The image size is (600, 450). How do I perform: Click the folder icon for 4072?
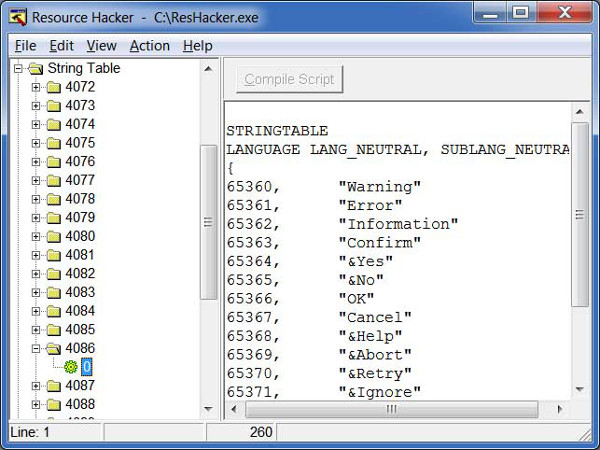[53, 87]
